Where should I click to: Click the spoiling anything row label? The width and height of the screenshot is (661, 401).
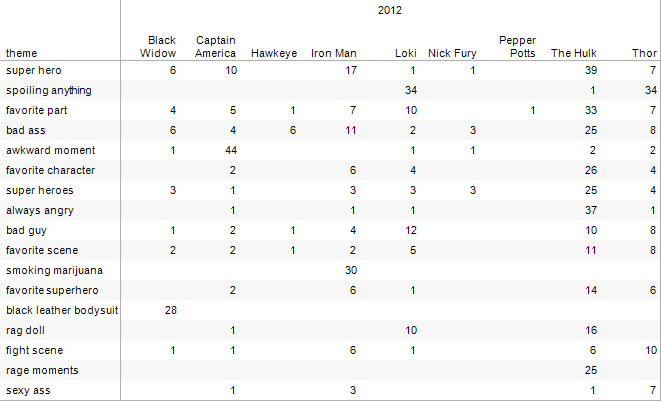tap(48, 90)
